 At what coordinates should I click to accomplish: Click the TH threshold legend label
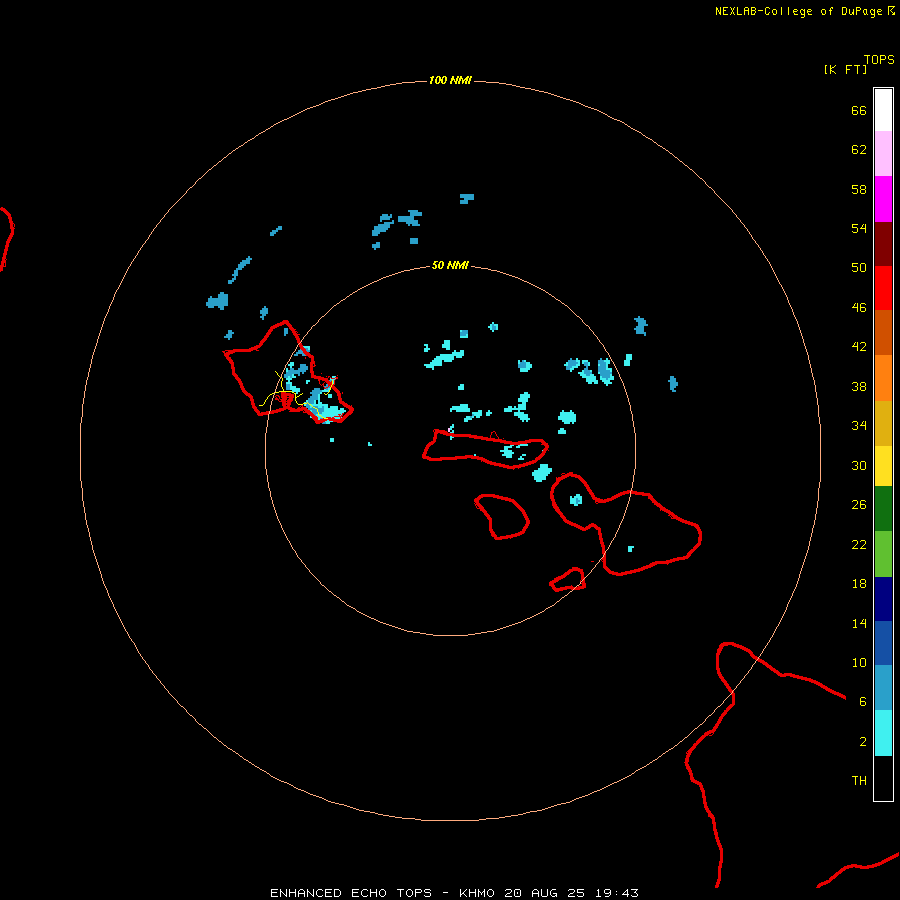point(859,780)
